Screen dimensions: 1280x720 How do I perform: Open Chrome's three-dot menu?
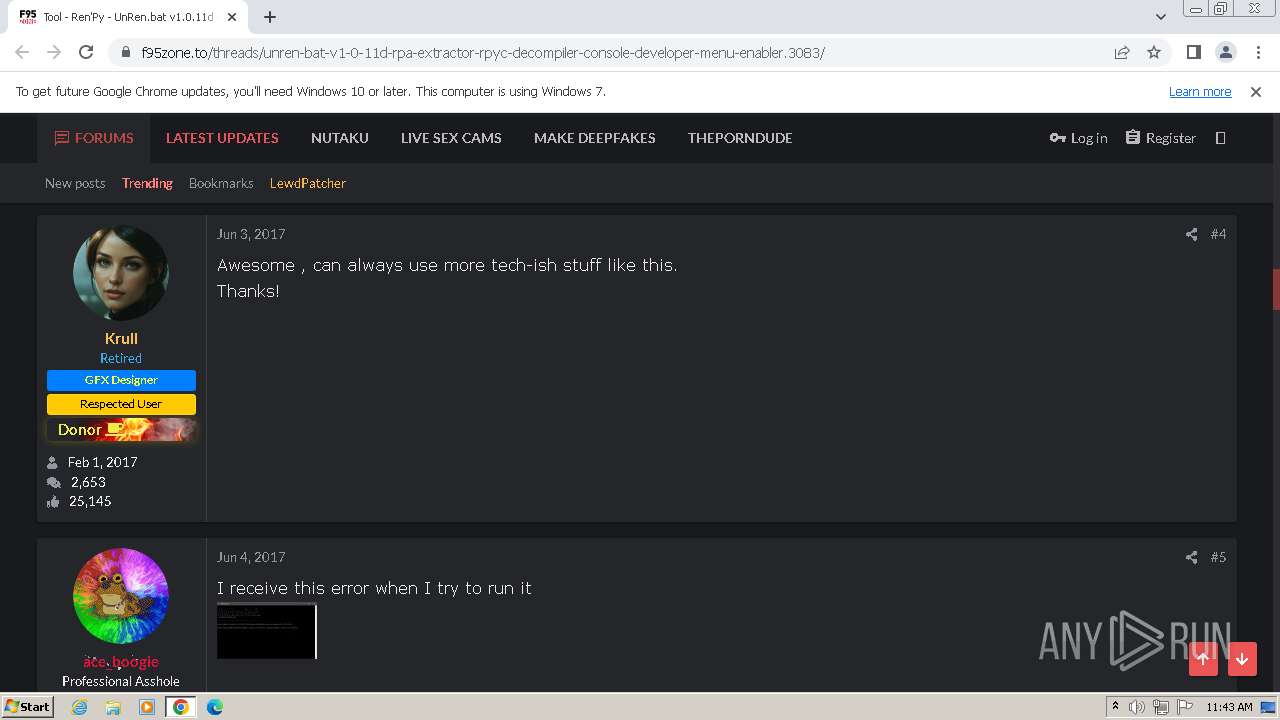pos(1257,52)
